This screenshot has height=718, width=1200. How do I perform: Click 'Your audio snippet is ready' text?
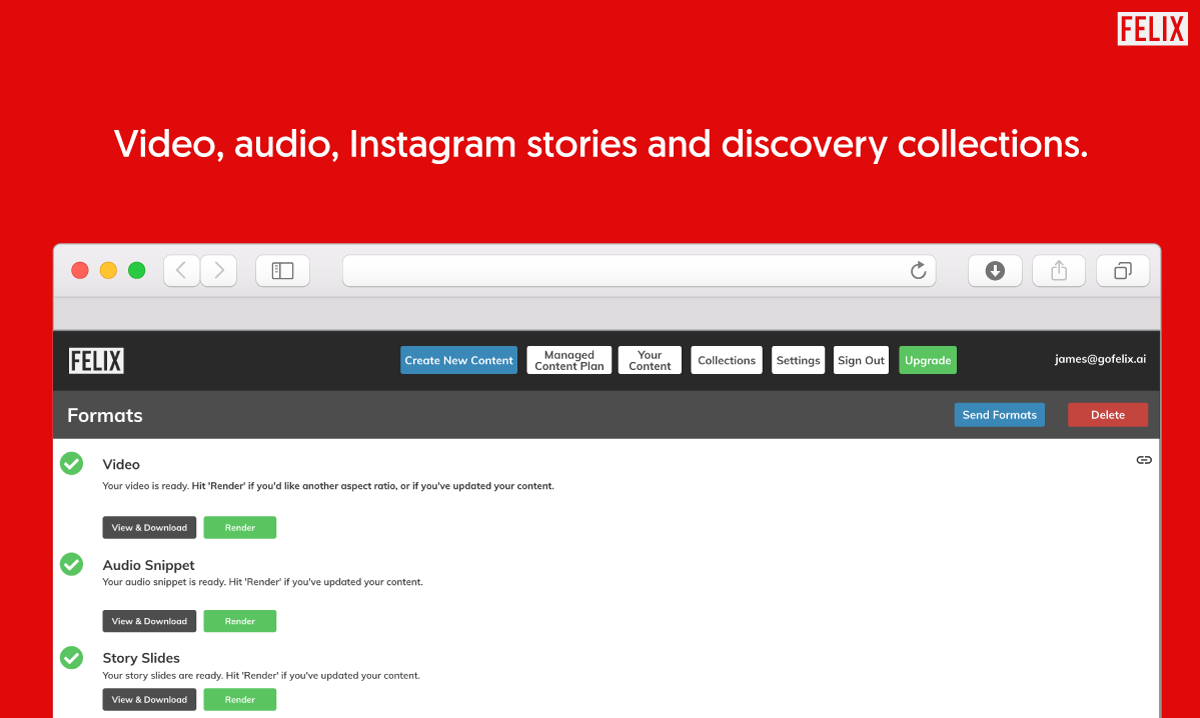(263, 582)
